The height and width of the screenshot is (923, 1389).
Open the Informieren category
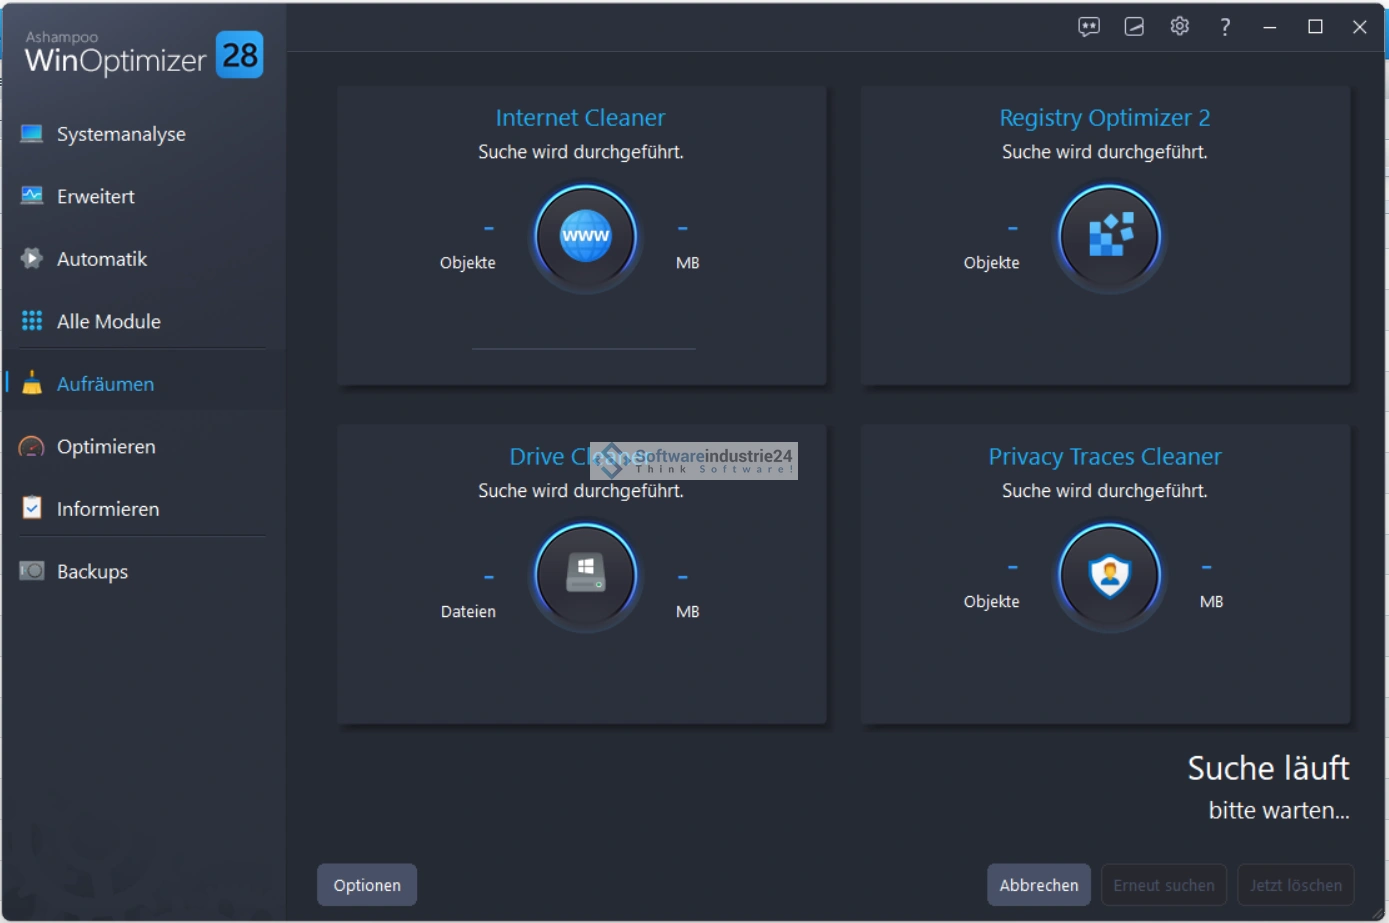108,509
